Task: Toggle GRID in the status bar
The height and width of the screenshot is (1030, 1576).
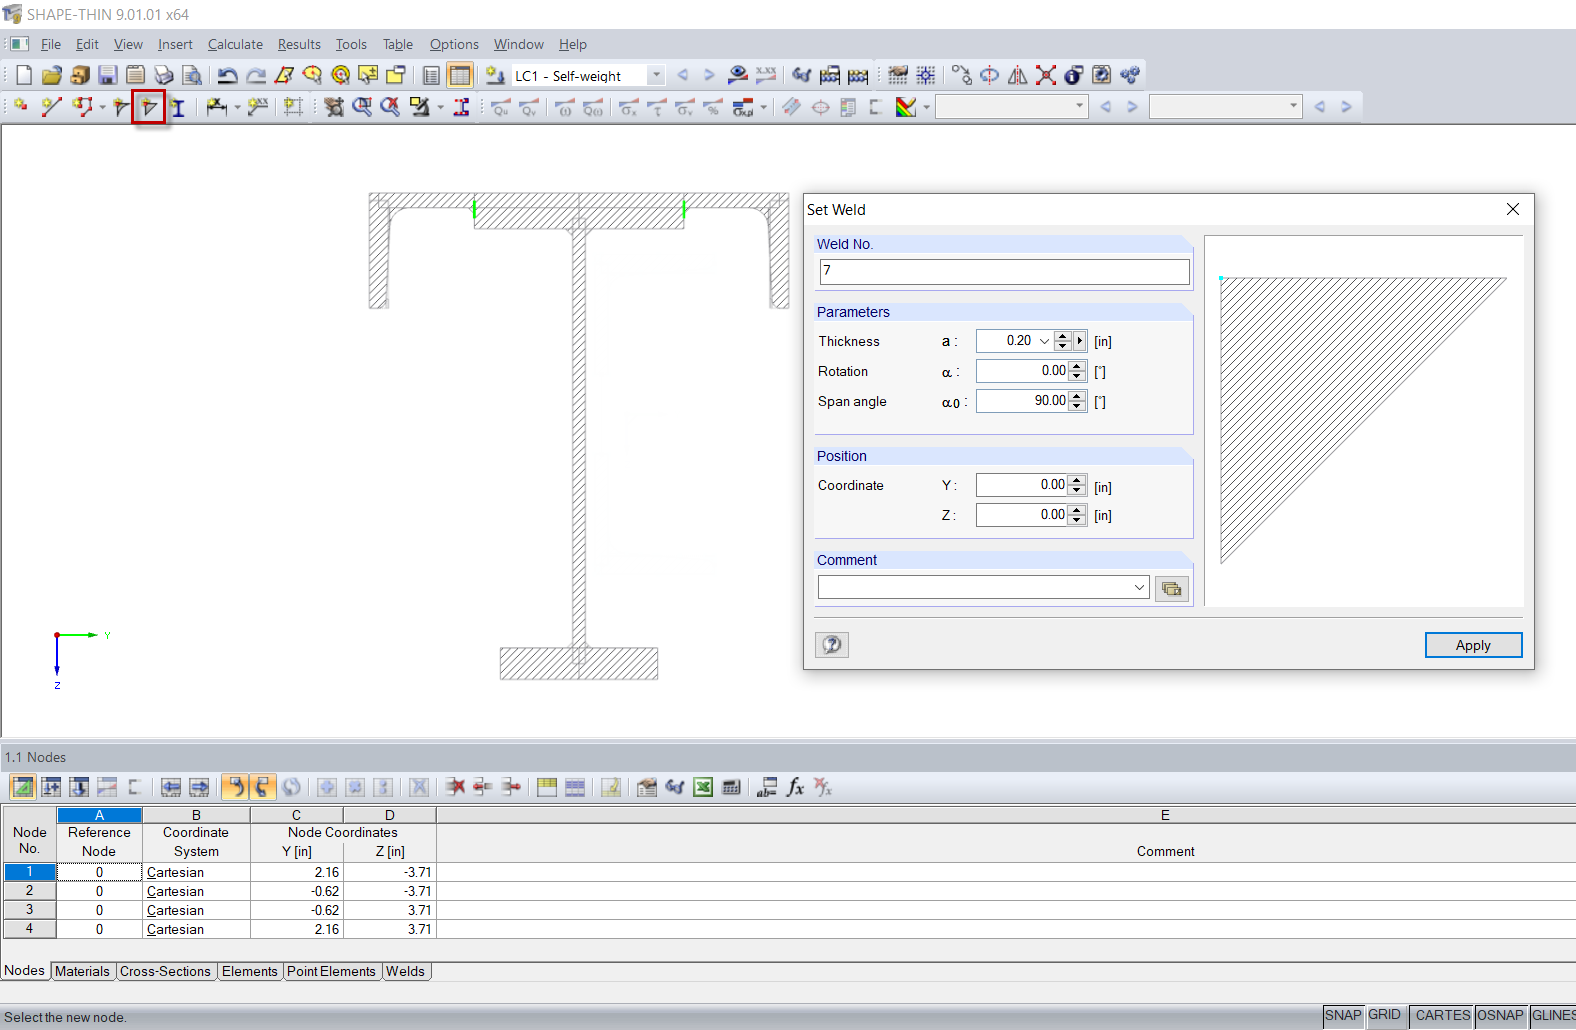Action: (x=1385, y=1016)
